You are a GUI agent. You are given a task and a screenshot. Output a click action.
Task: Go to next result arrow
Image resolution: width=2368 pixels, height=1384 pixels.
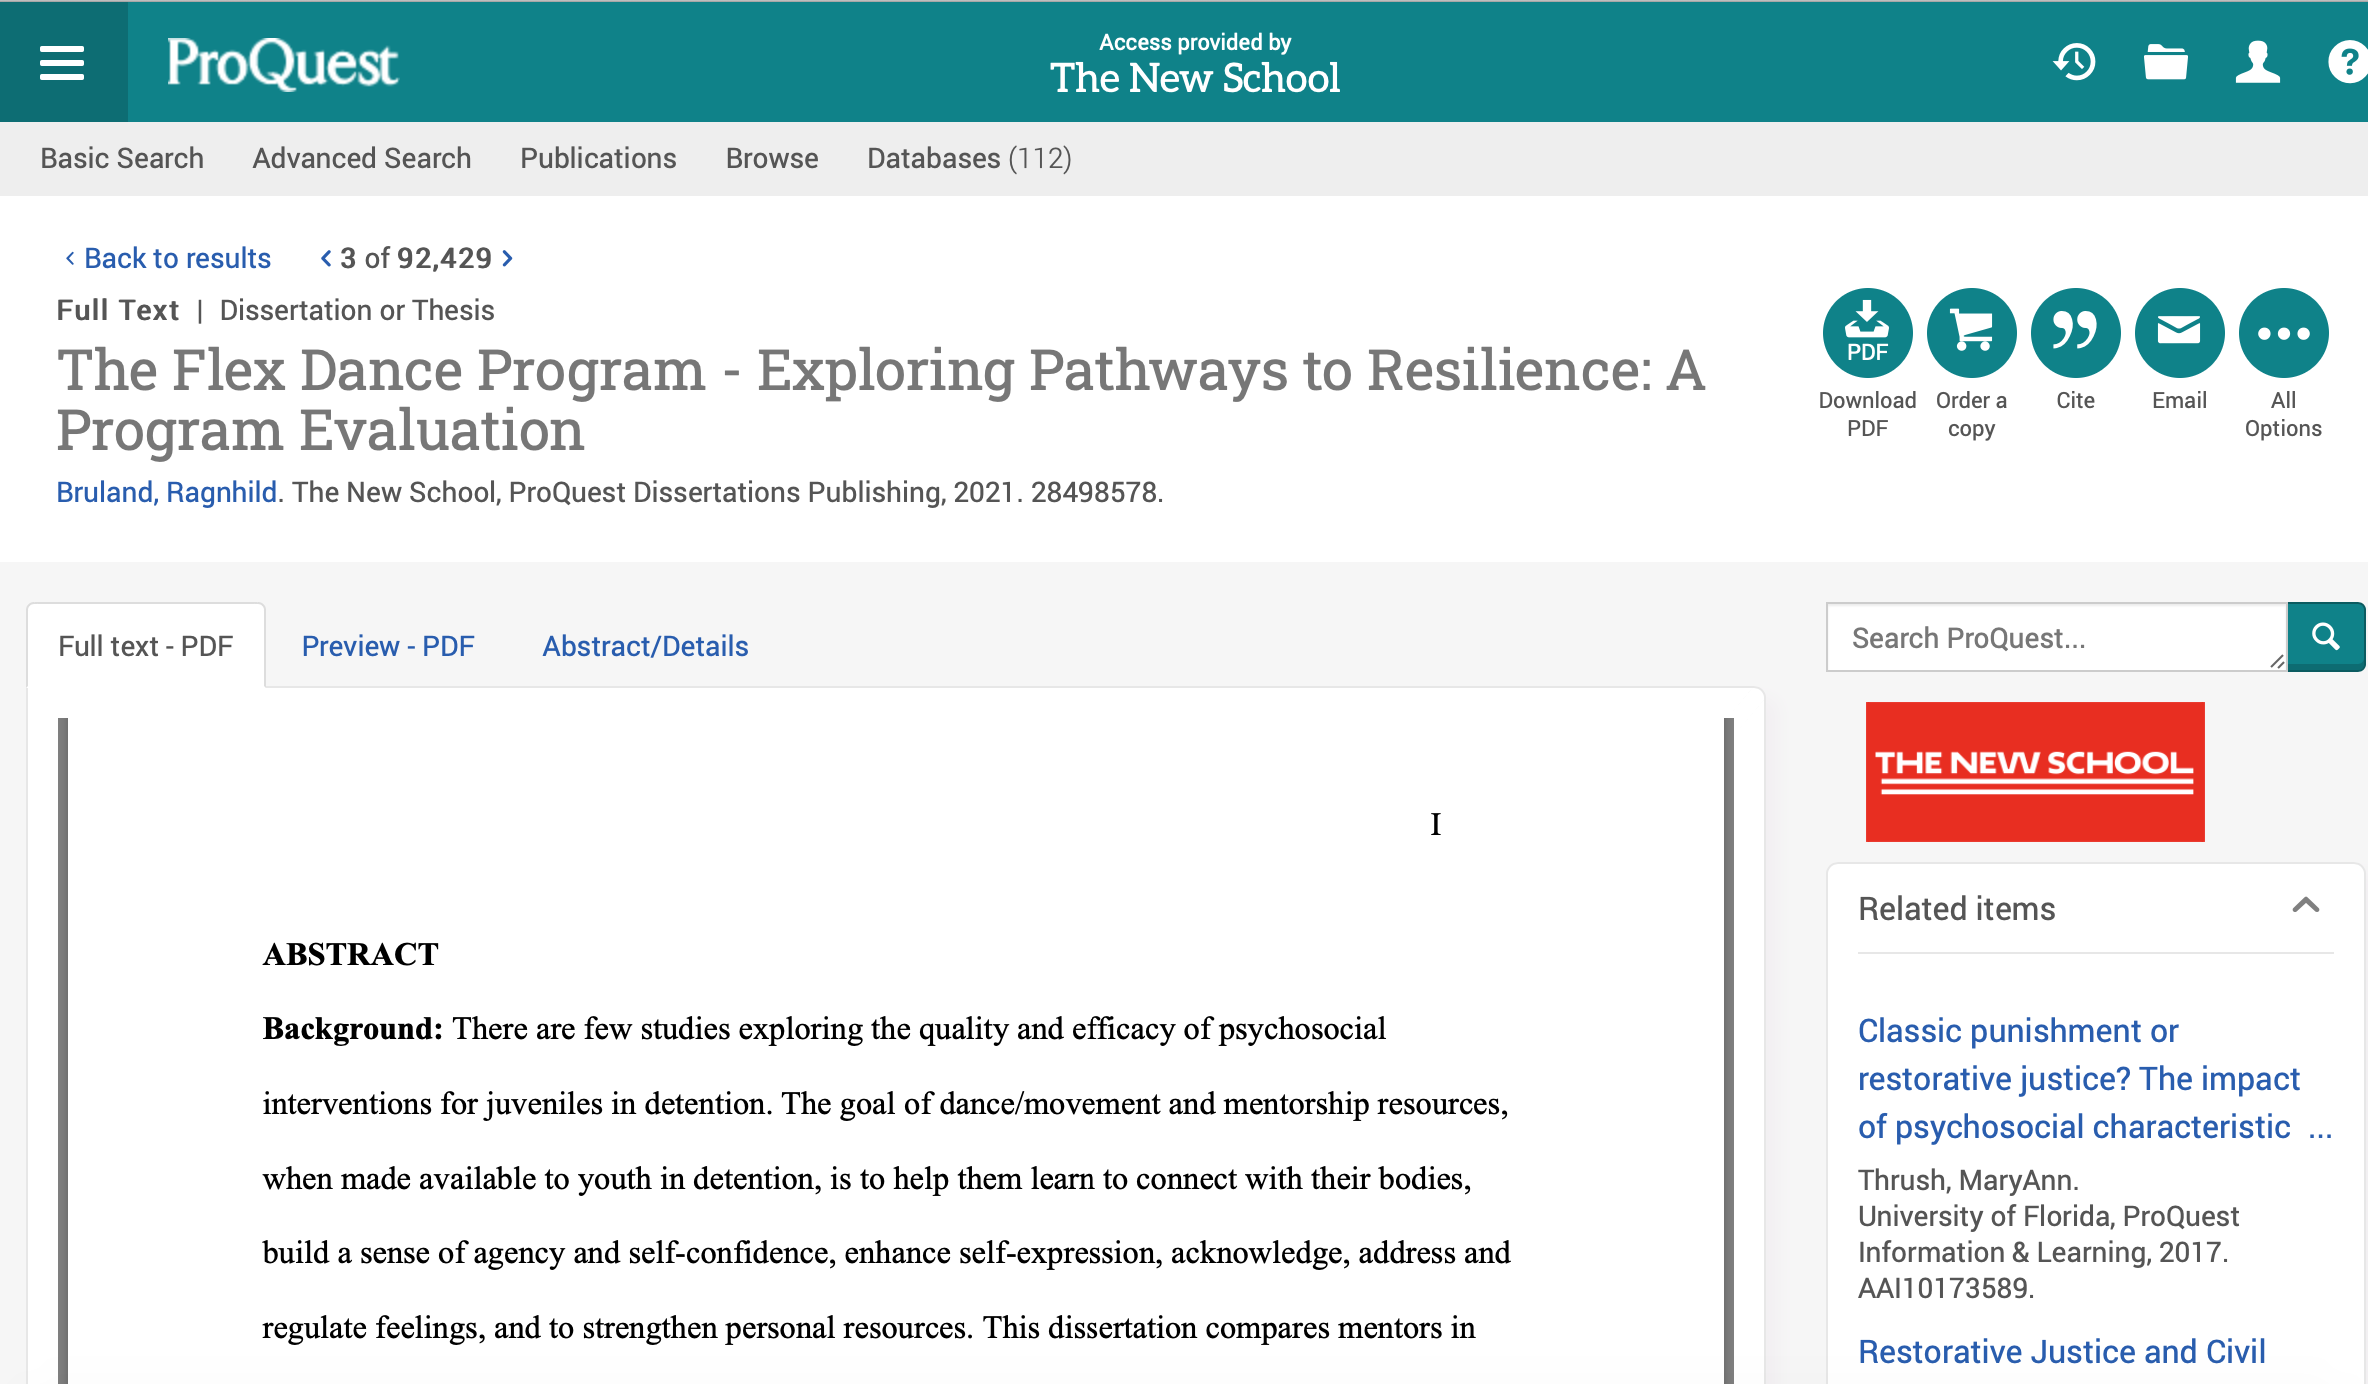click(x=508, y=258)
